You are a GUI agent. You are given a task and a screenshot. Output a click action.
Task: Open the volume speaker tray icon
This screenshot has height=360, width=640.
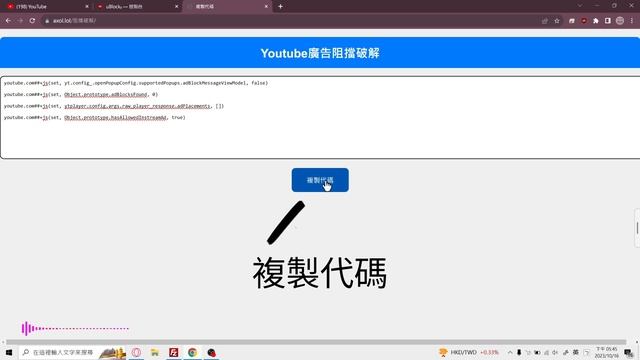556,352
